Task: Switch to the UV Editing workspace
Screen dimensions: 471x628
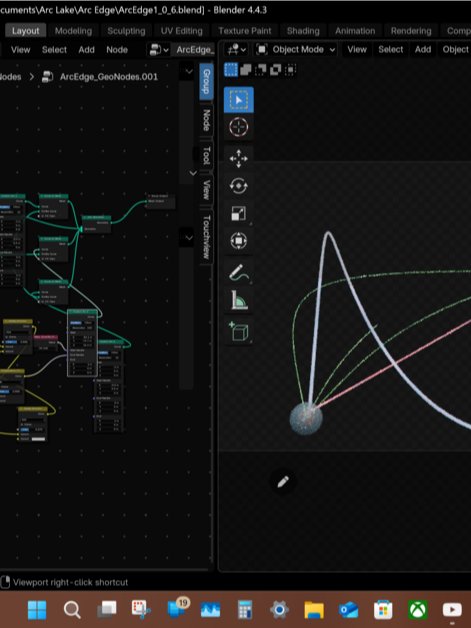Action: point(181,30)
